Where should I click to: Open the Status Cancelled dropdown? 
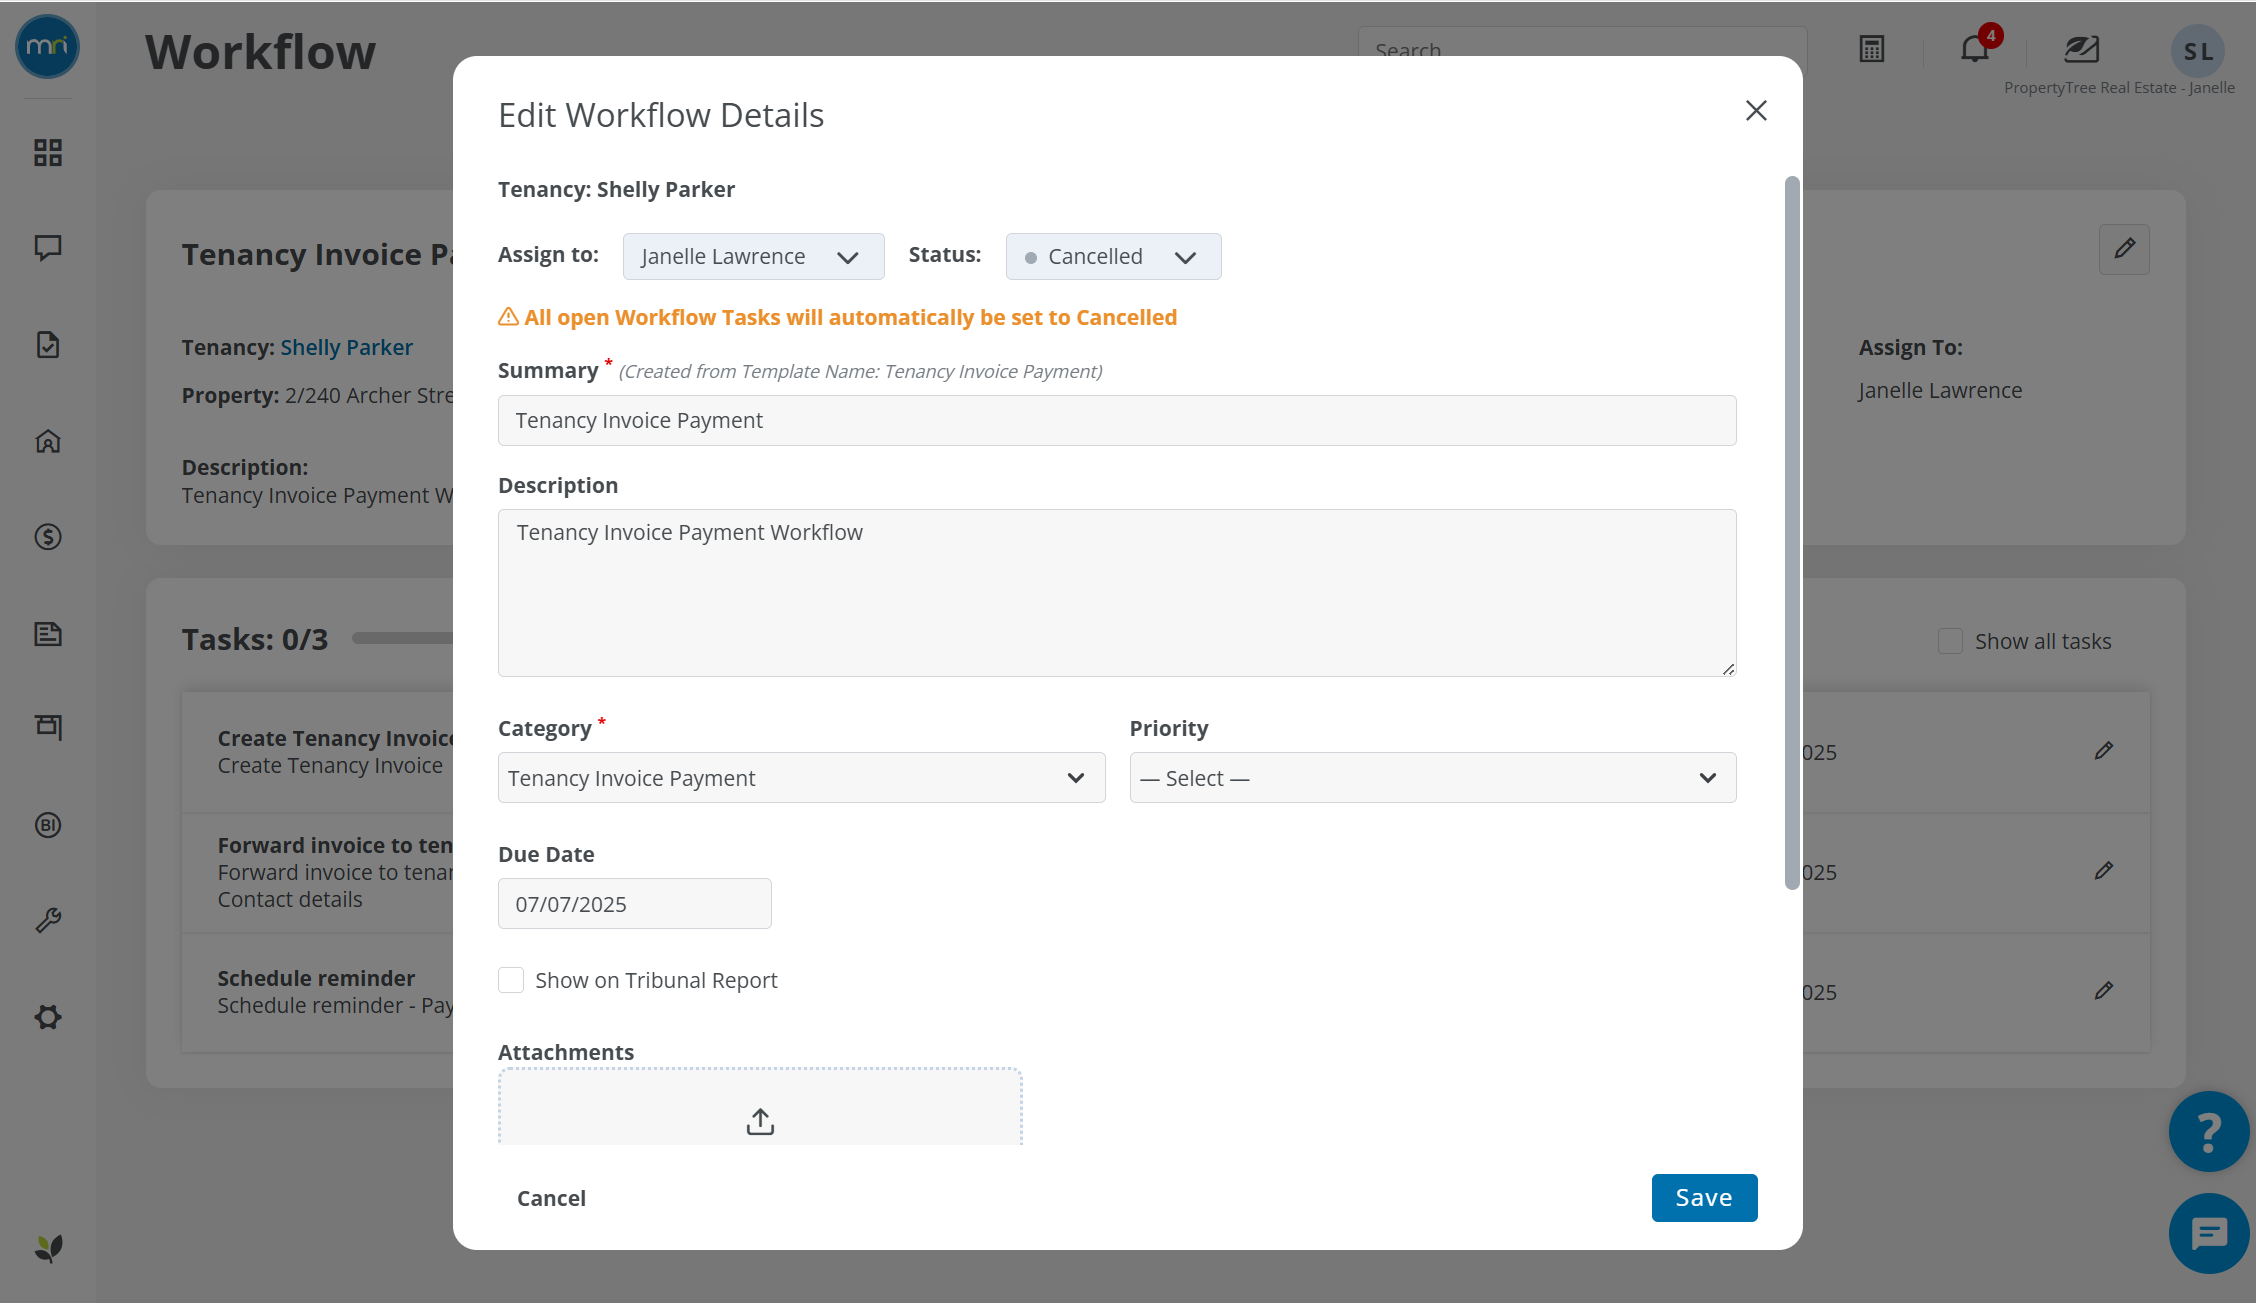click(x=1113, y=256)
